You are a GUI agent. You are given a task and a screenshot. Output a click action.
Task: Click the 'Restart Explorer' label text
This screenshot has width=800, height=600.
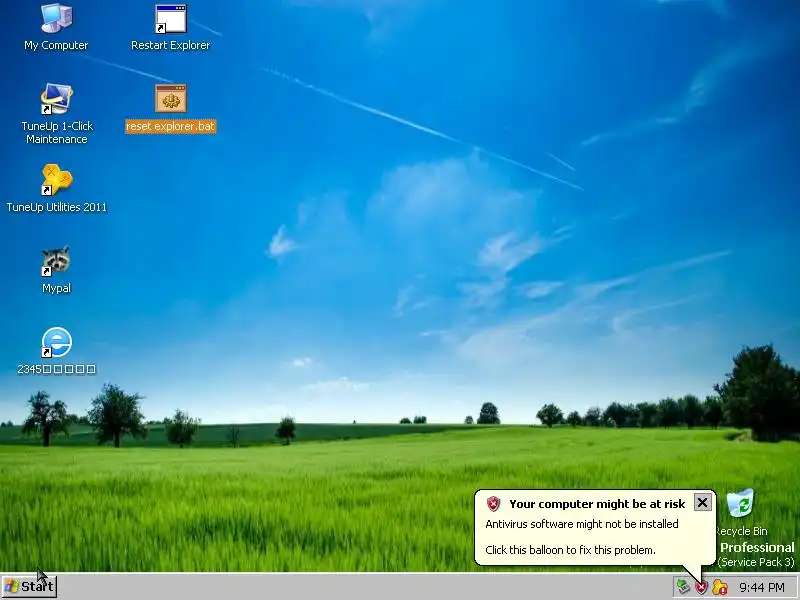pyautogui.click(x=170, y=45)
